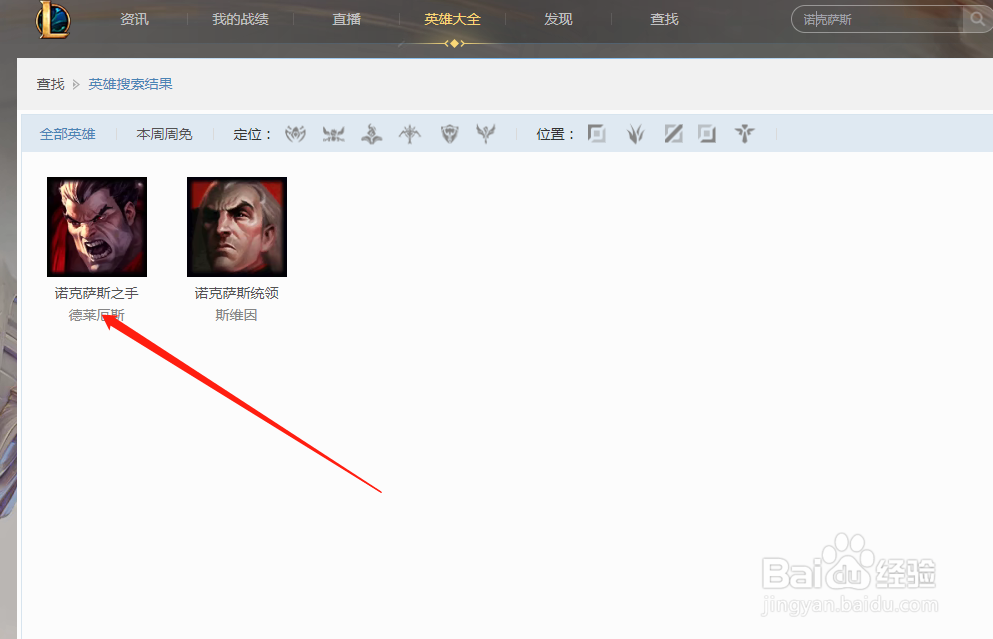Click the 诺克萨斯 search input field

tap(877, 20)
